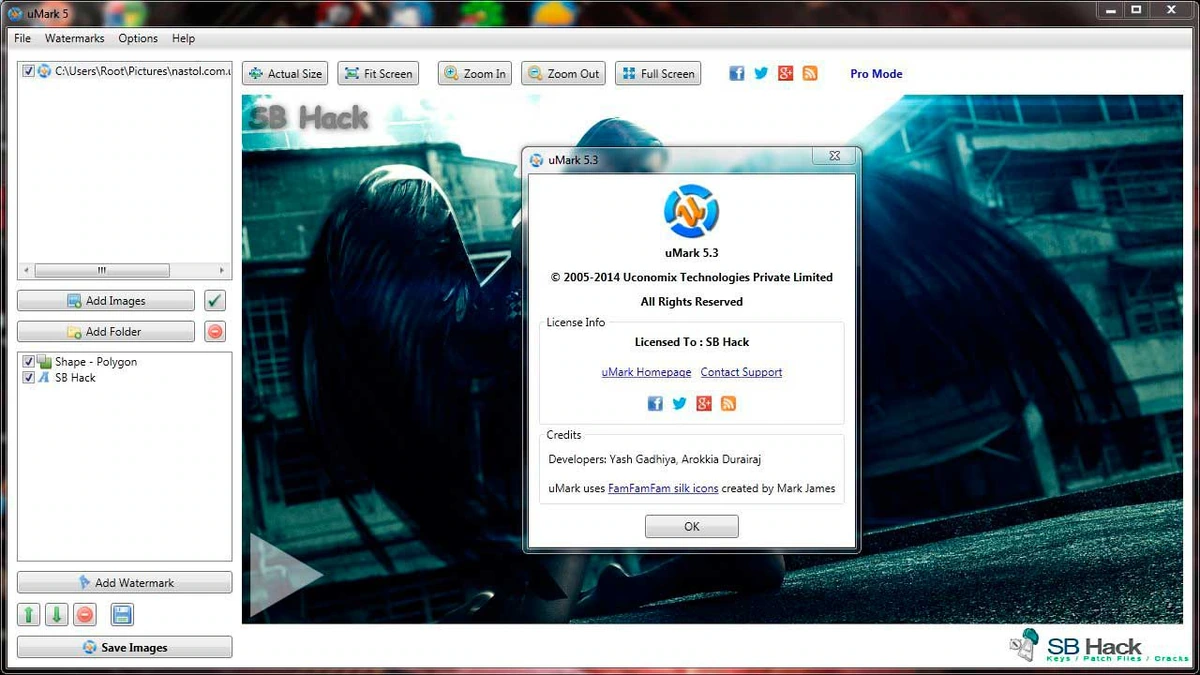Click the uMark 5.3 dialog title icon

[x=537, y=159]
